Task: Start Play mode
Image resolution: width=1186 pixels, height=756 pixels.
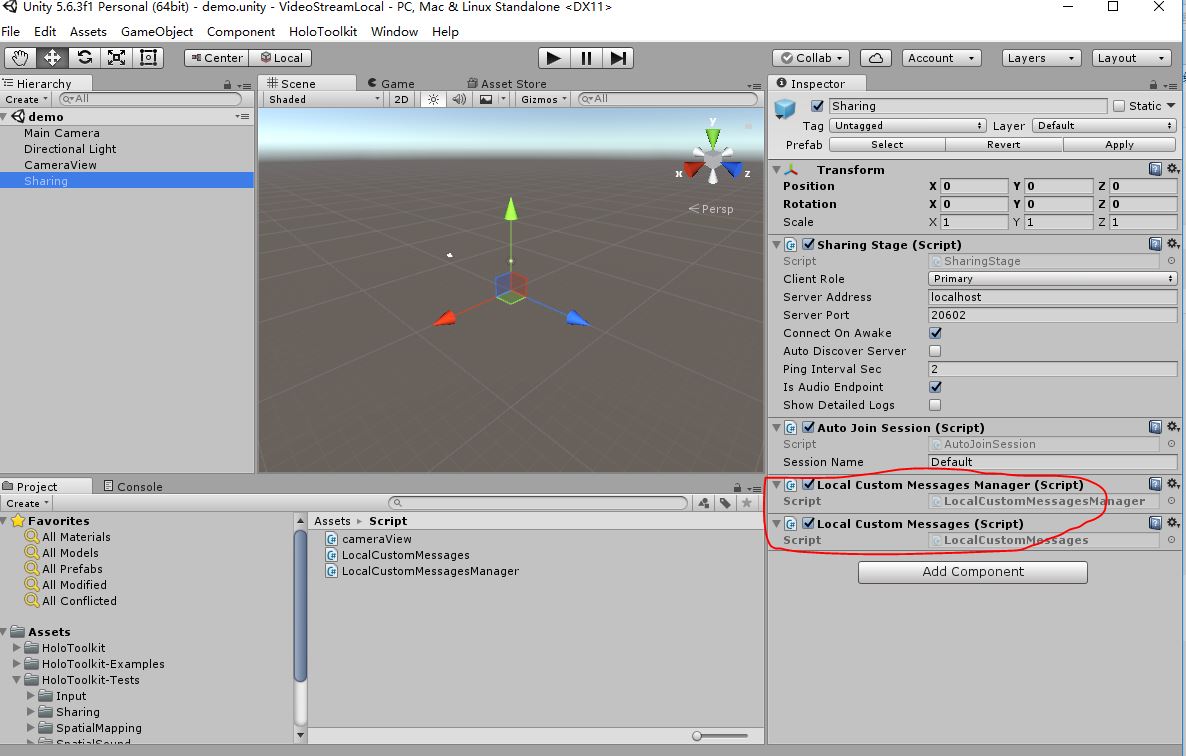Action: (554, 58)
